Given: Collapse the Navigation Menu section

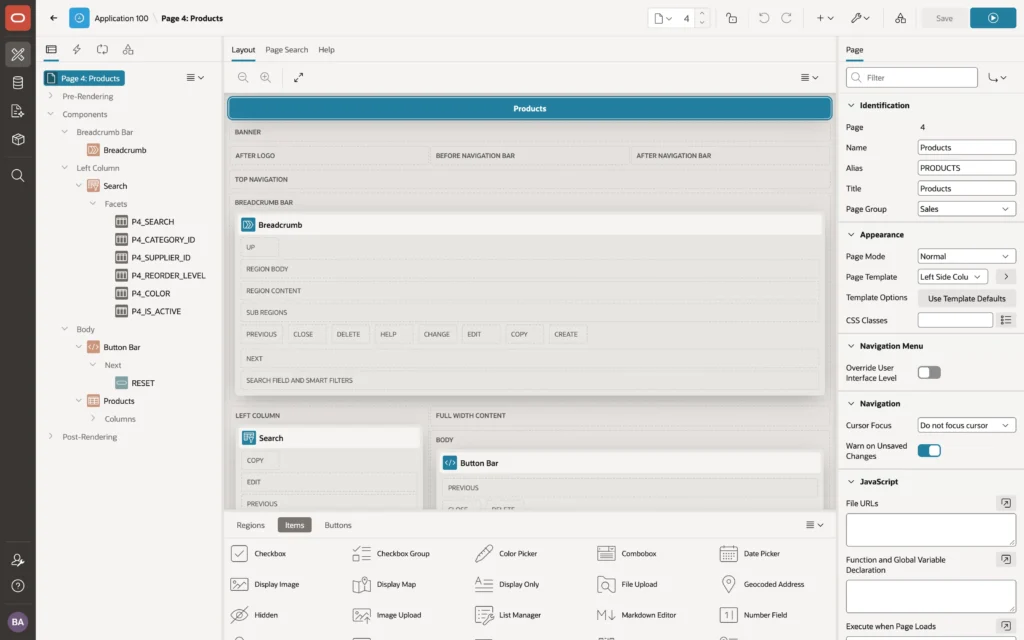Looking at the screenshot, I should point(851,346).
